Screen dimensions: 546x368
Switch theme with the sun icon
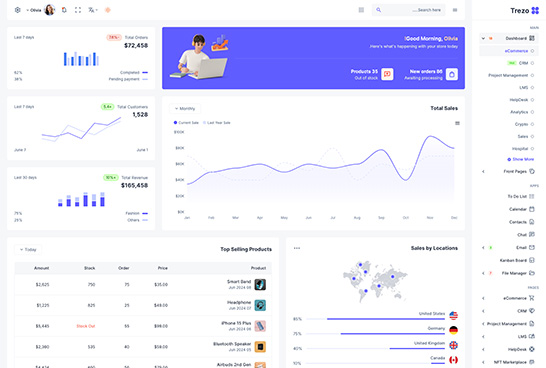point(108,10)
